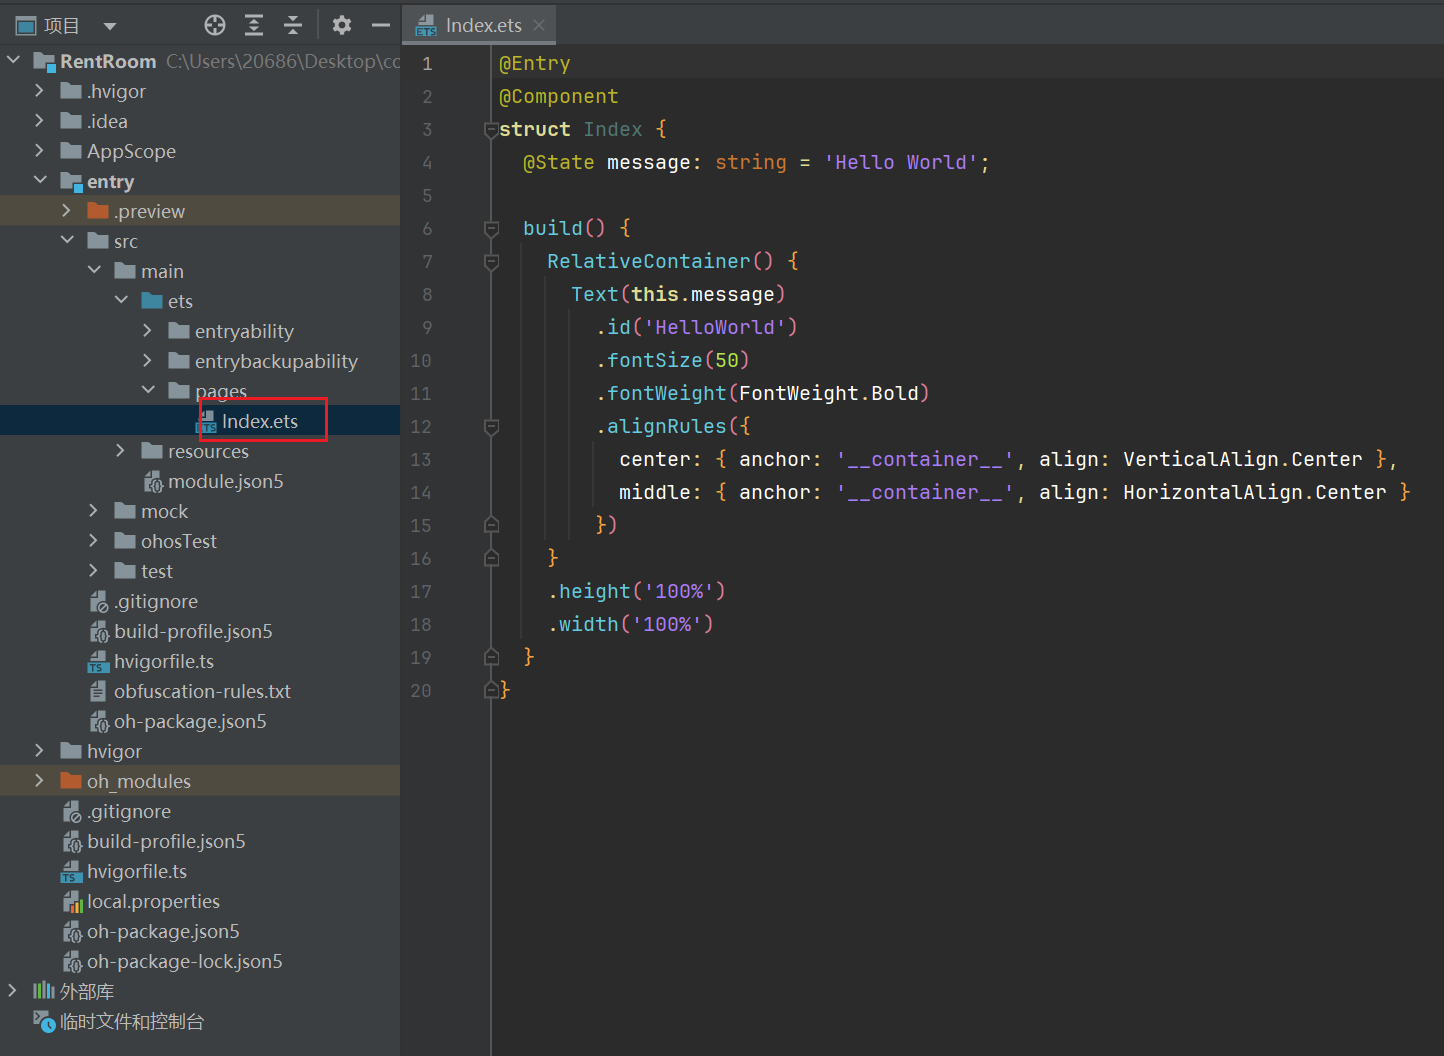Select the entry .gitignore file

[156, 601]
